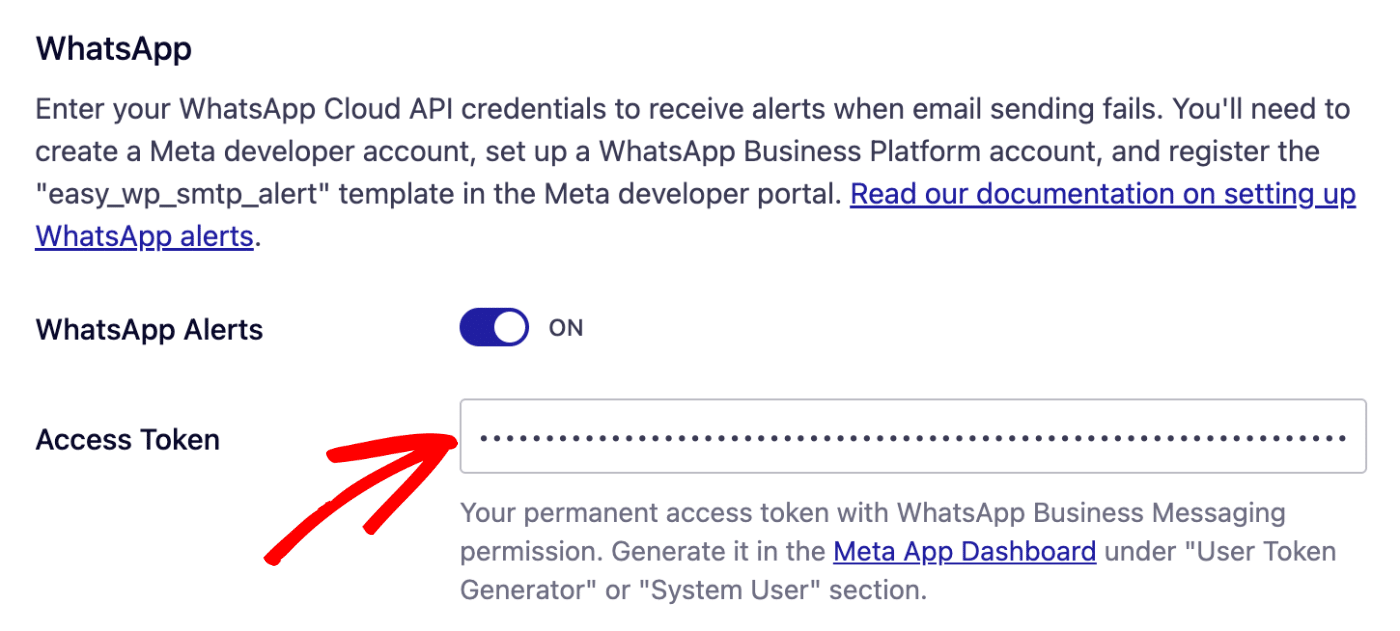Click the 'ON' label beside the toggle
This screenshot has width=1400, height=631.
[x=566, y=326]
